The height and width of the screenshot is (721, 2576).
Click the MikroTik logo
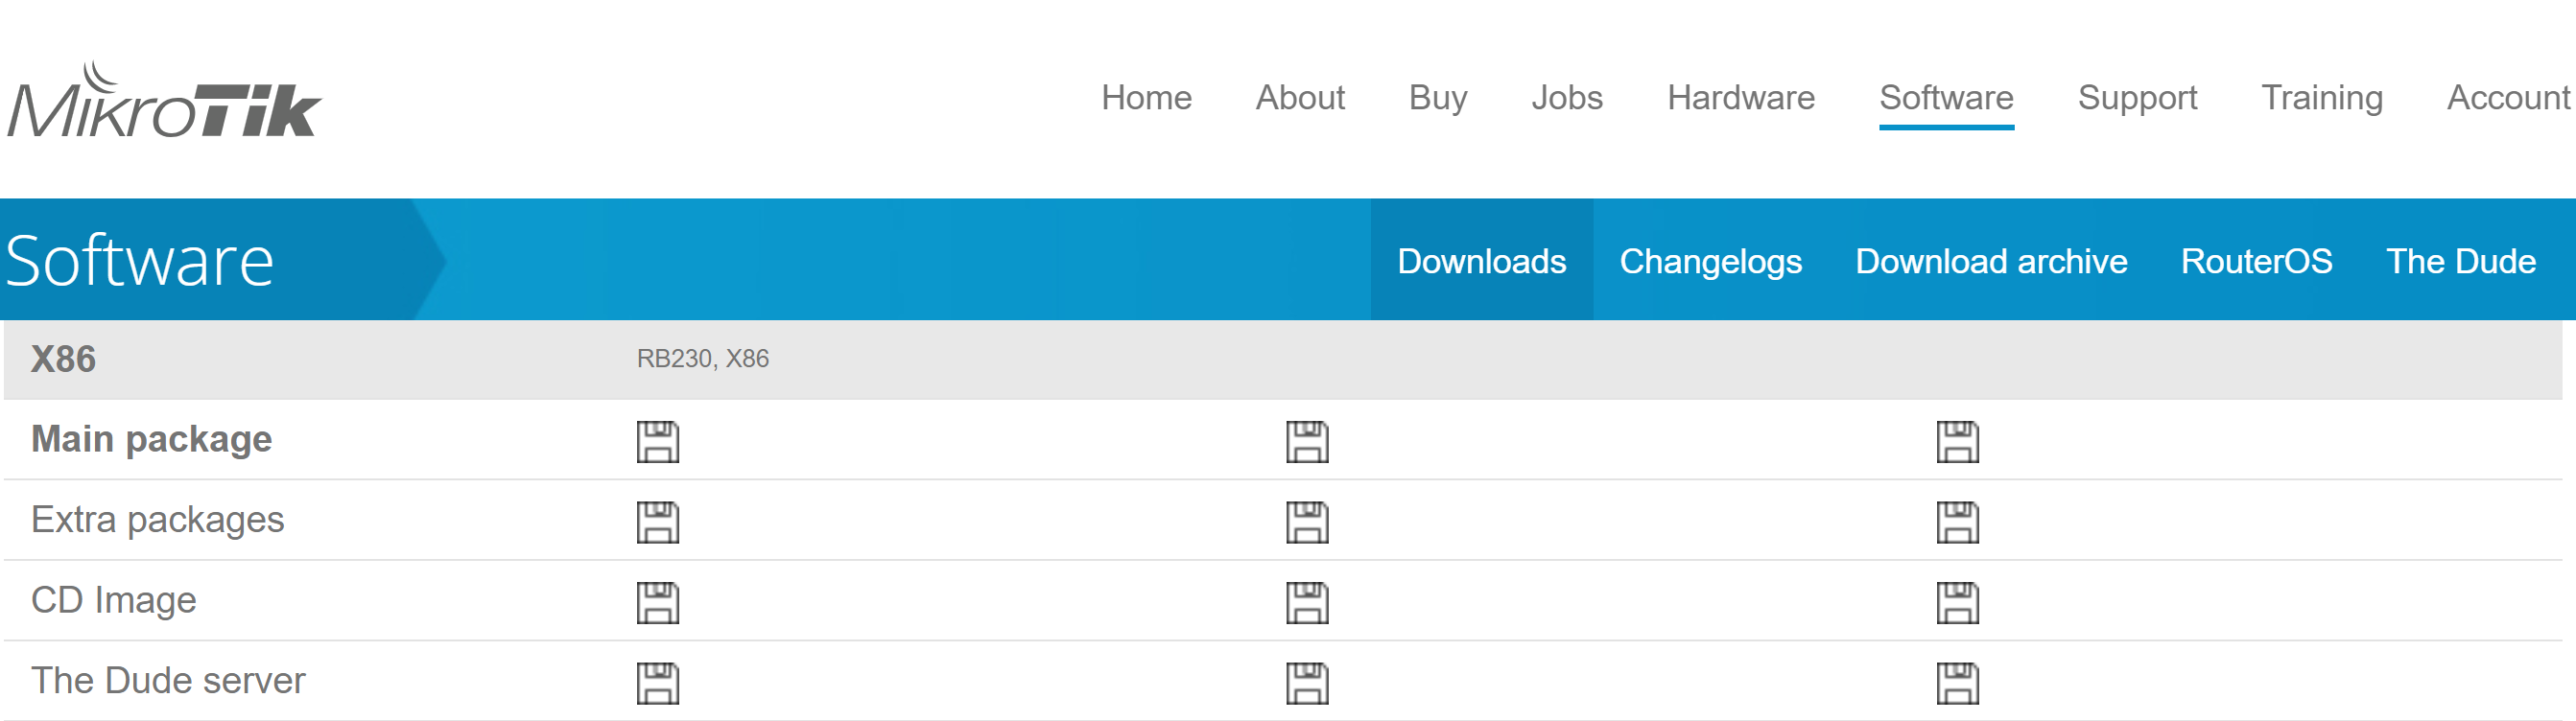(x=164, y=99)
